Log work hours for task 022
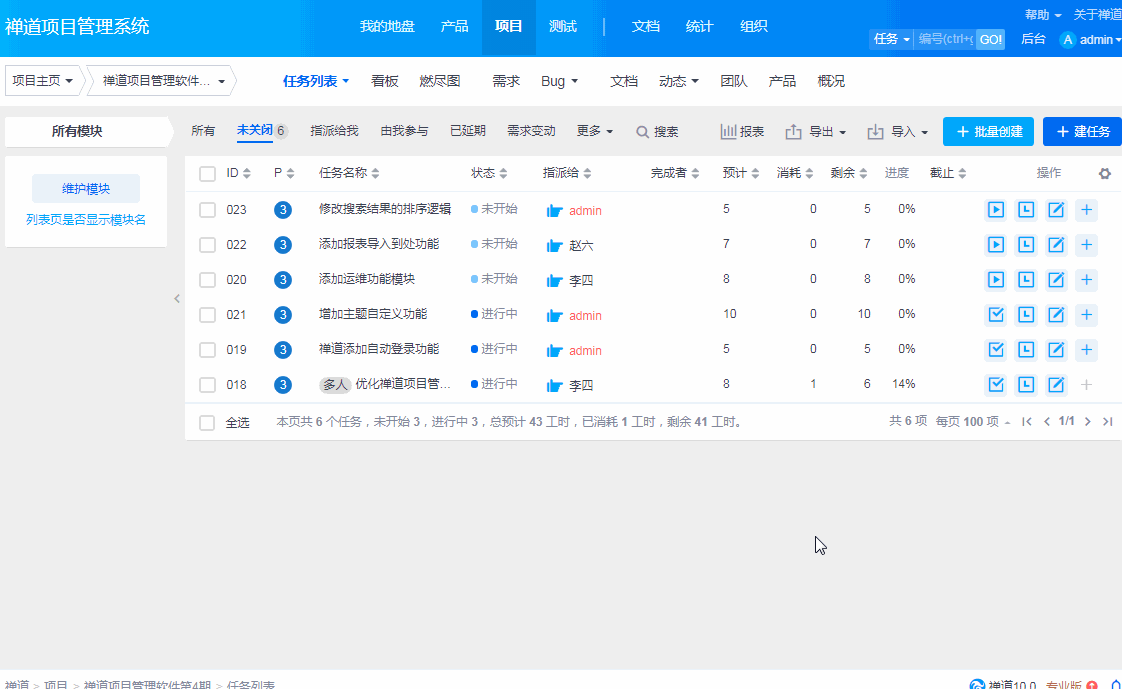This screenshot has height=689, width=1122. (1026, 245)
